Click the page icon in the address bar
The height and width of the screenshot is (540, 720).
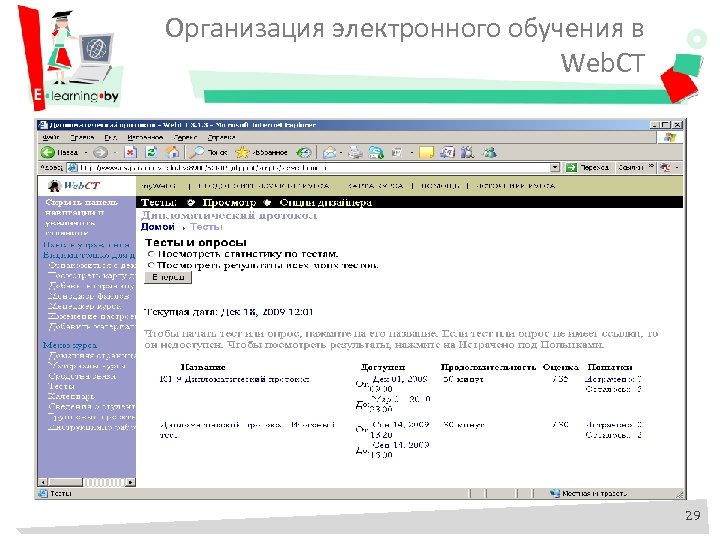(73, 168)
